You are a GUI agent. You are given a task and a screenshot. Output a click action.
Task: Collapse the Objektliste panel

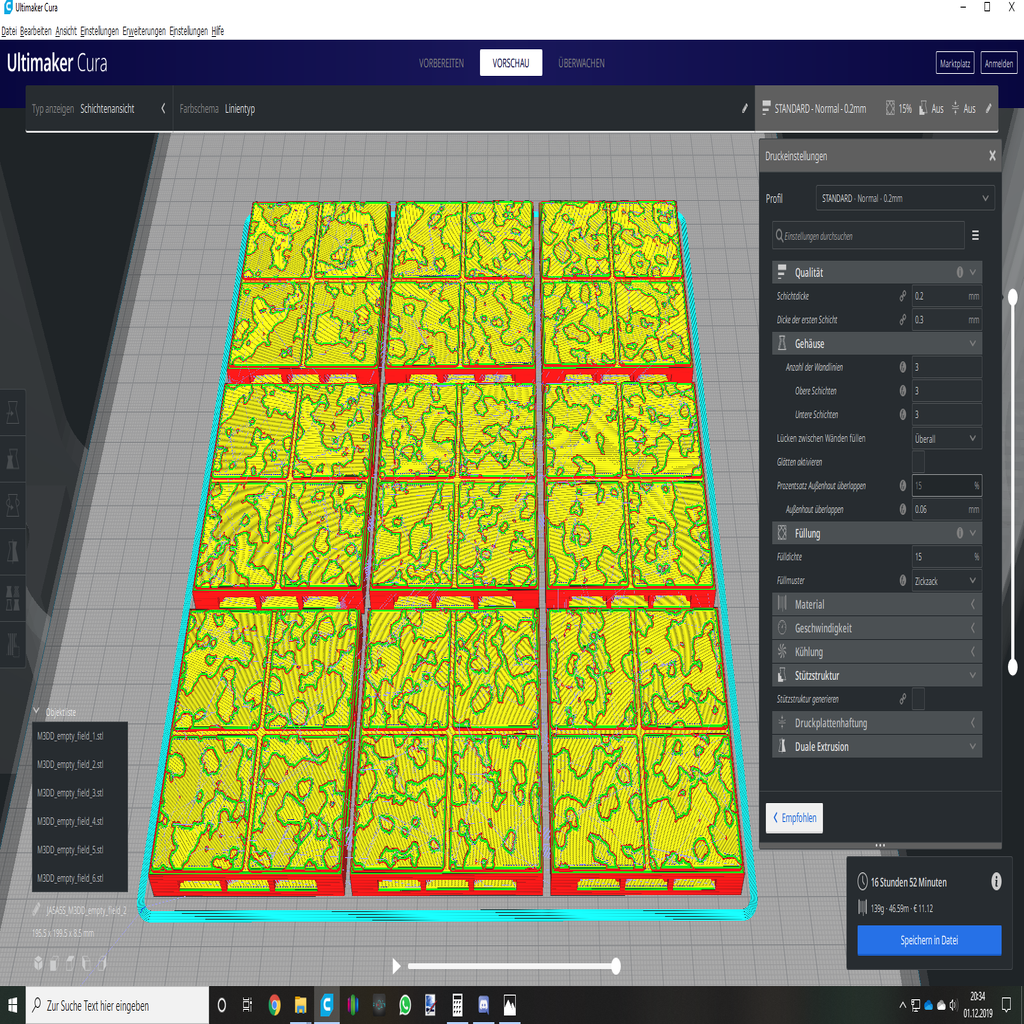coord(37,711)
